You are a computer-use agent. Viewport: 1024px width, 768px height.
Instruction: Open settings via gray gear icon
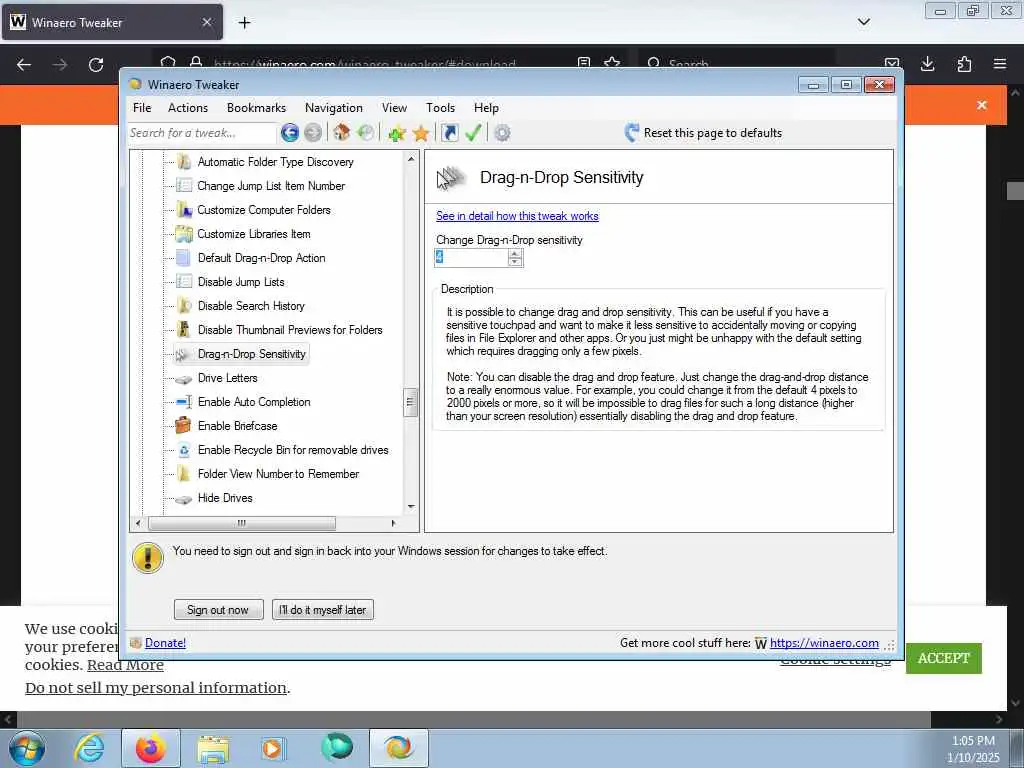[x=502, y=133]
